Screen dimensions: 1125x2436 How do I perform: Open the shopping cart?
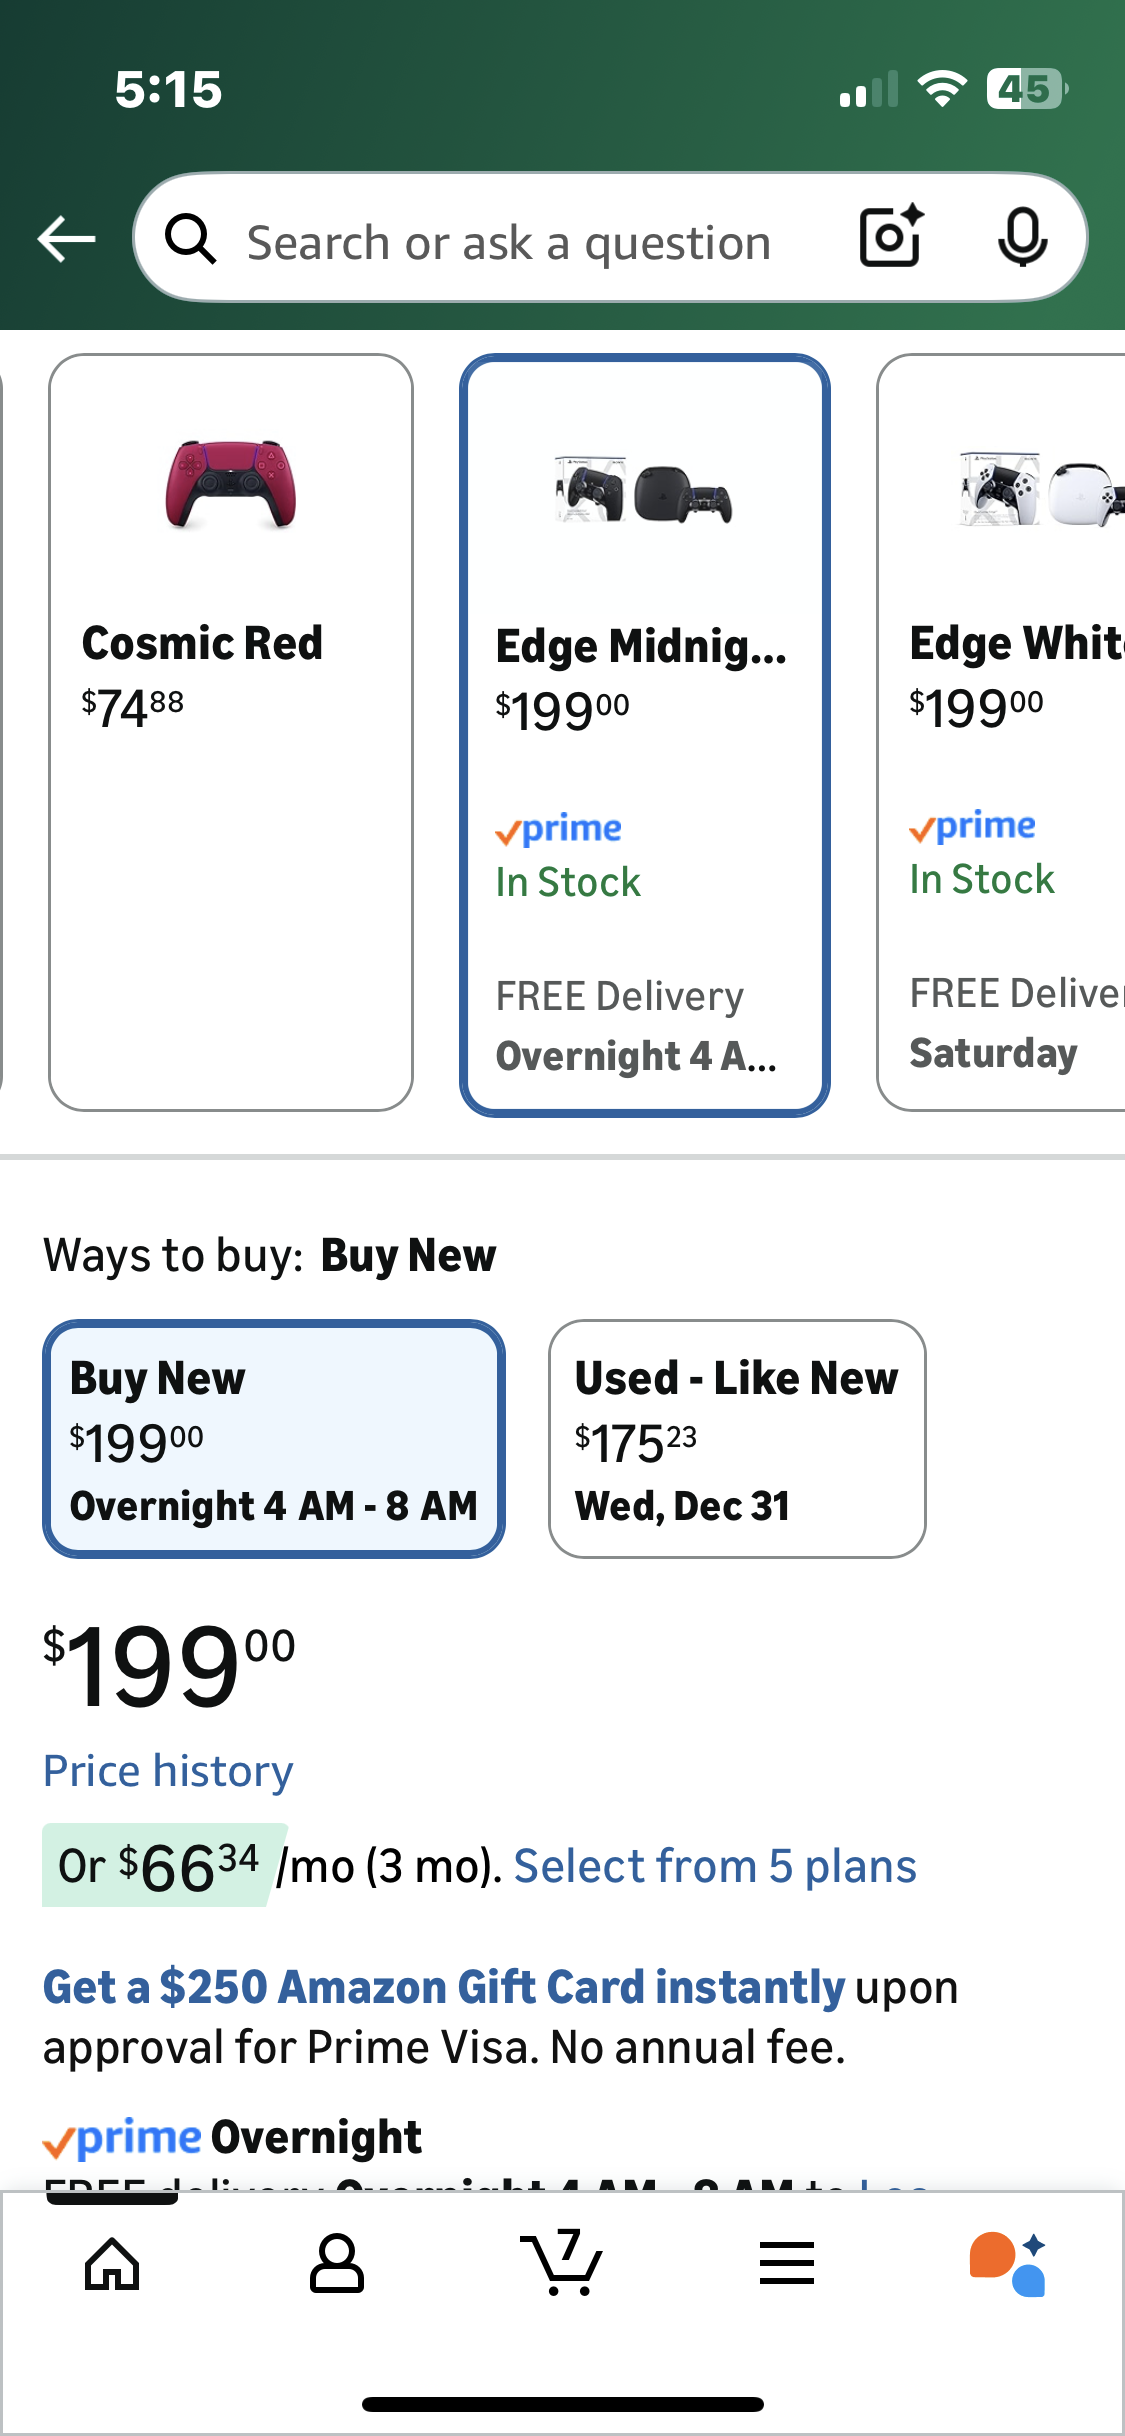click(x=561, y=2264)
